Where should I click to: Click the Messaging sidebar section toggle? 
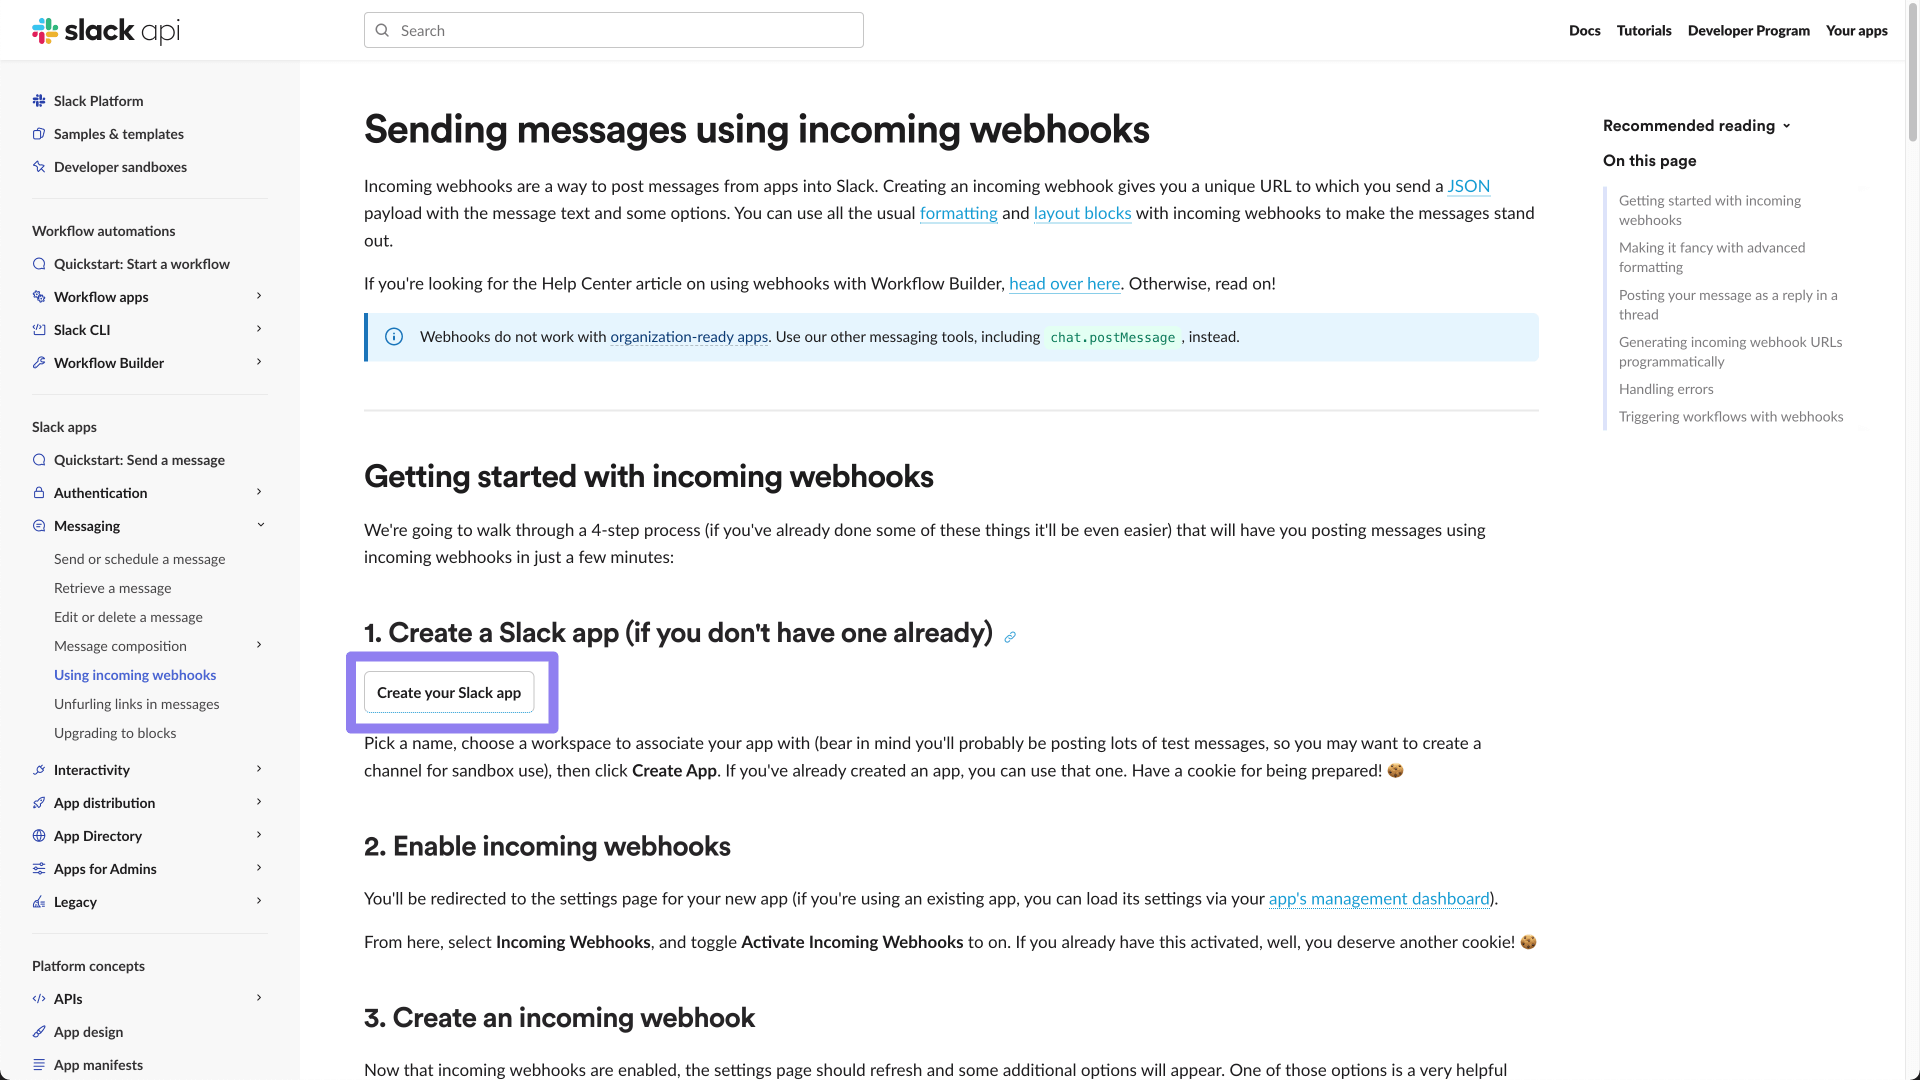[x=261, y=525]
